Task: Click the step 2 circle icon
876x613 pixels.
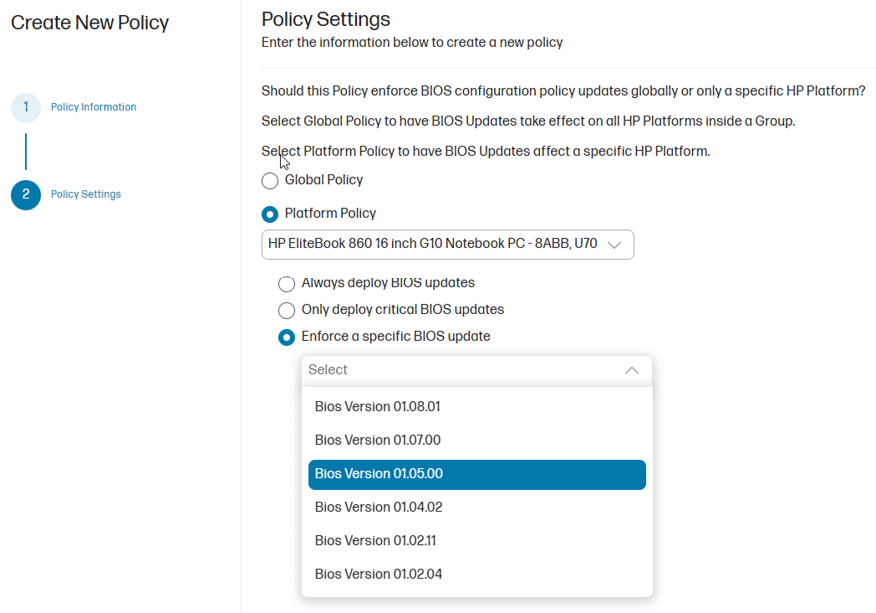Action: (x=26, y=194)
